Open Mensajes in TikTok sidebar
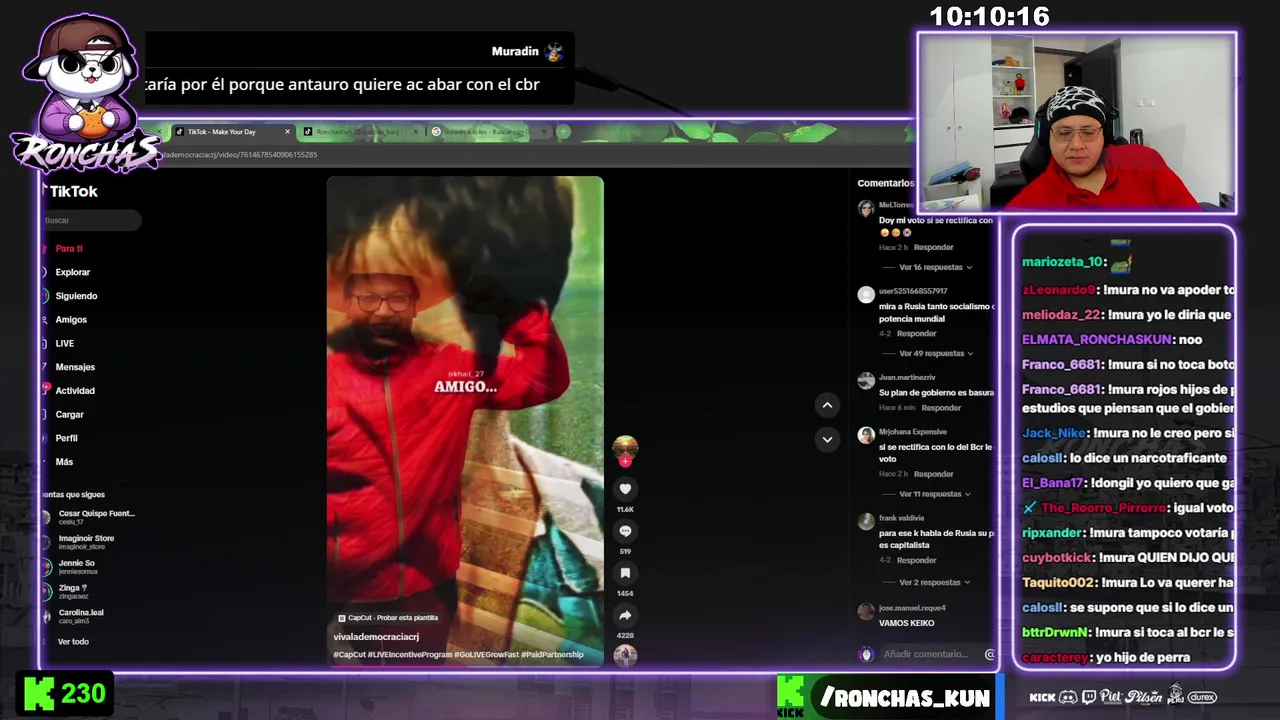 click(75, 367)
